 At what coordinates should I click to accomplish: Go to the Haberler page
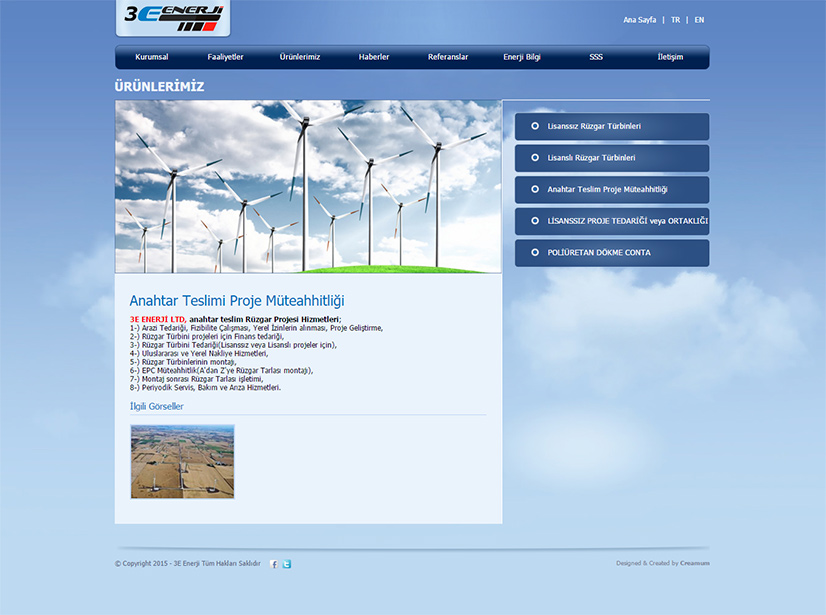(x=374, y=57)
